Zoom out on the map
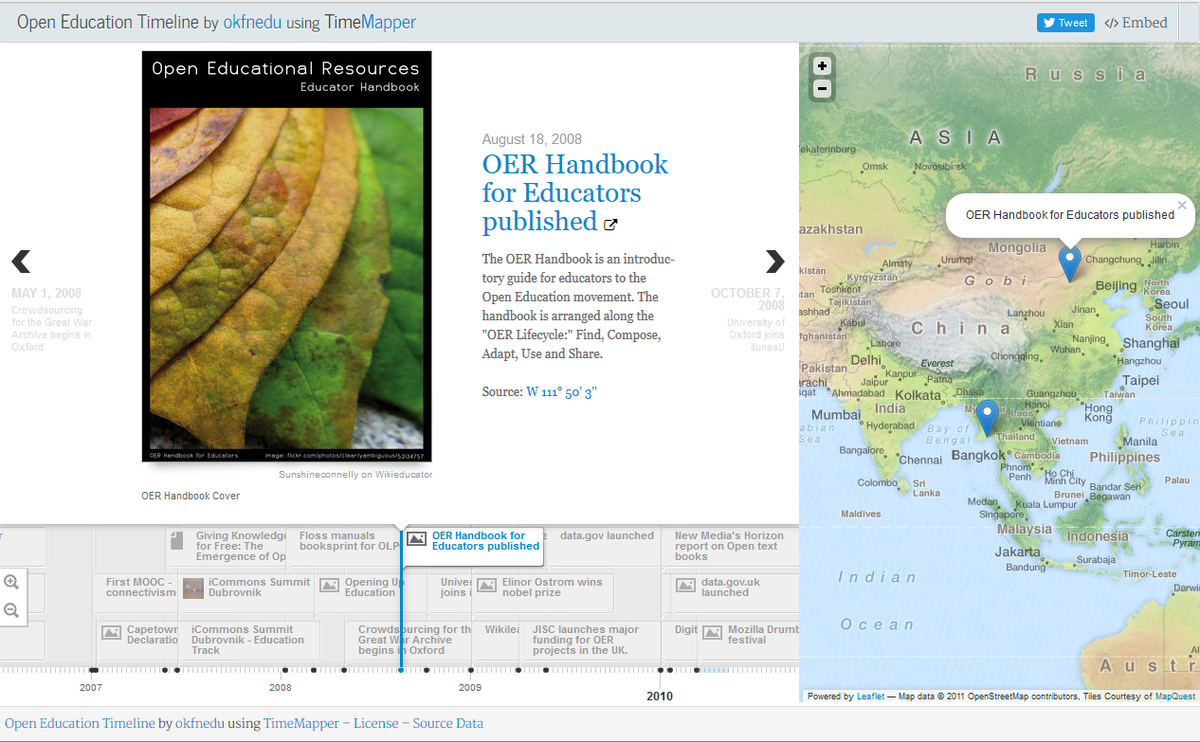This screenshot has height=742, width=1200. point(822,88)
